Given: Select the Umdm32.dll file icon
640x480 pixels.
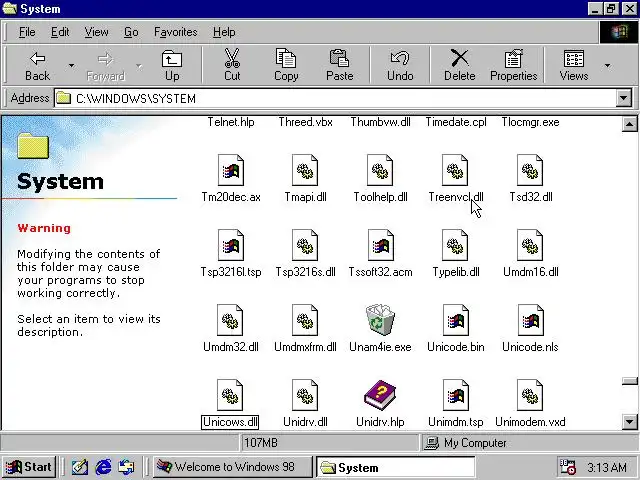Looking at the screenshot, I should pyautogui.click(x=231, y=320).
